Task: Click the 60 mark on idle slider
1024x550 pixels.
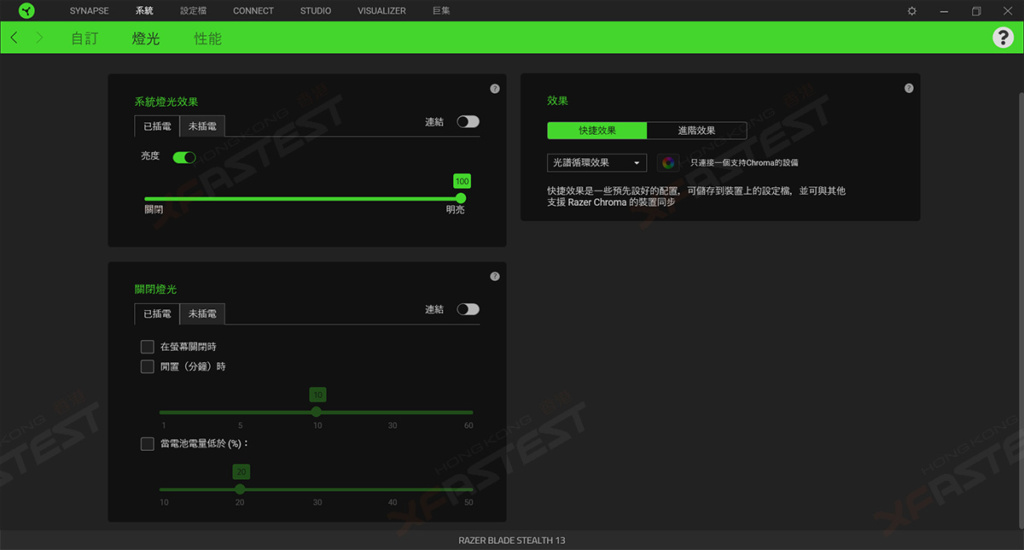Action: tap(468, 425)
